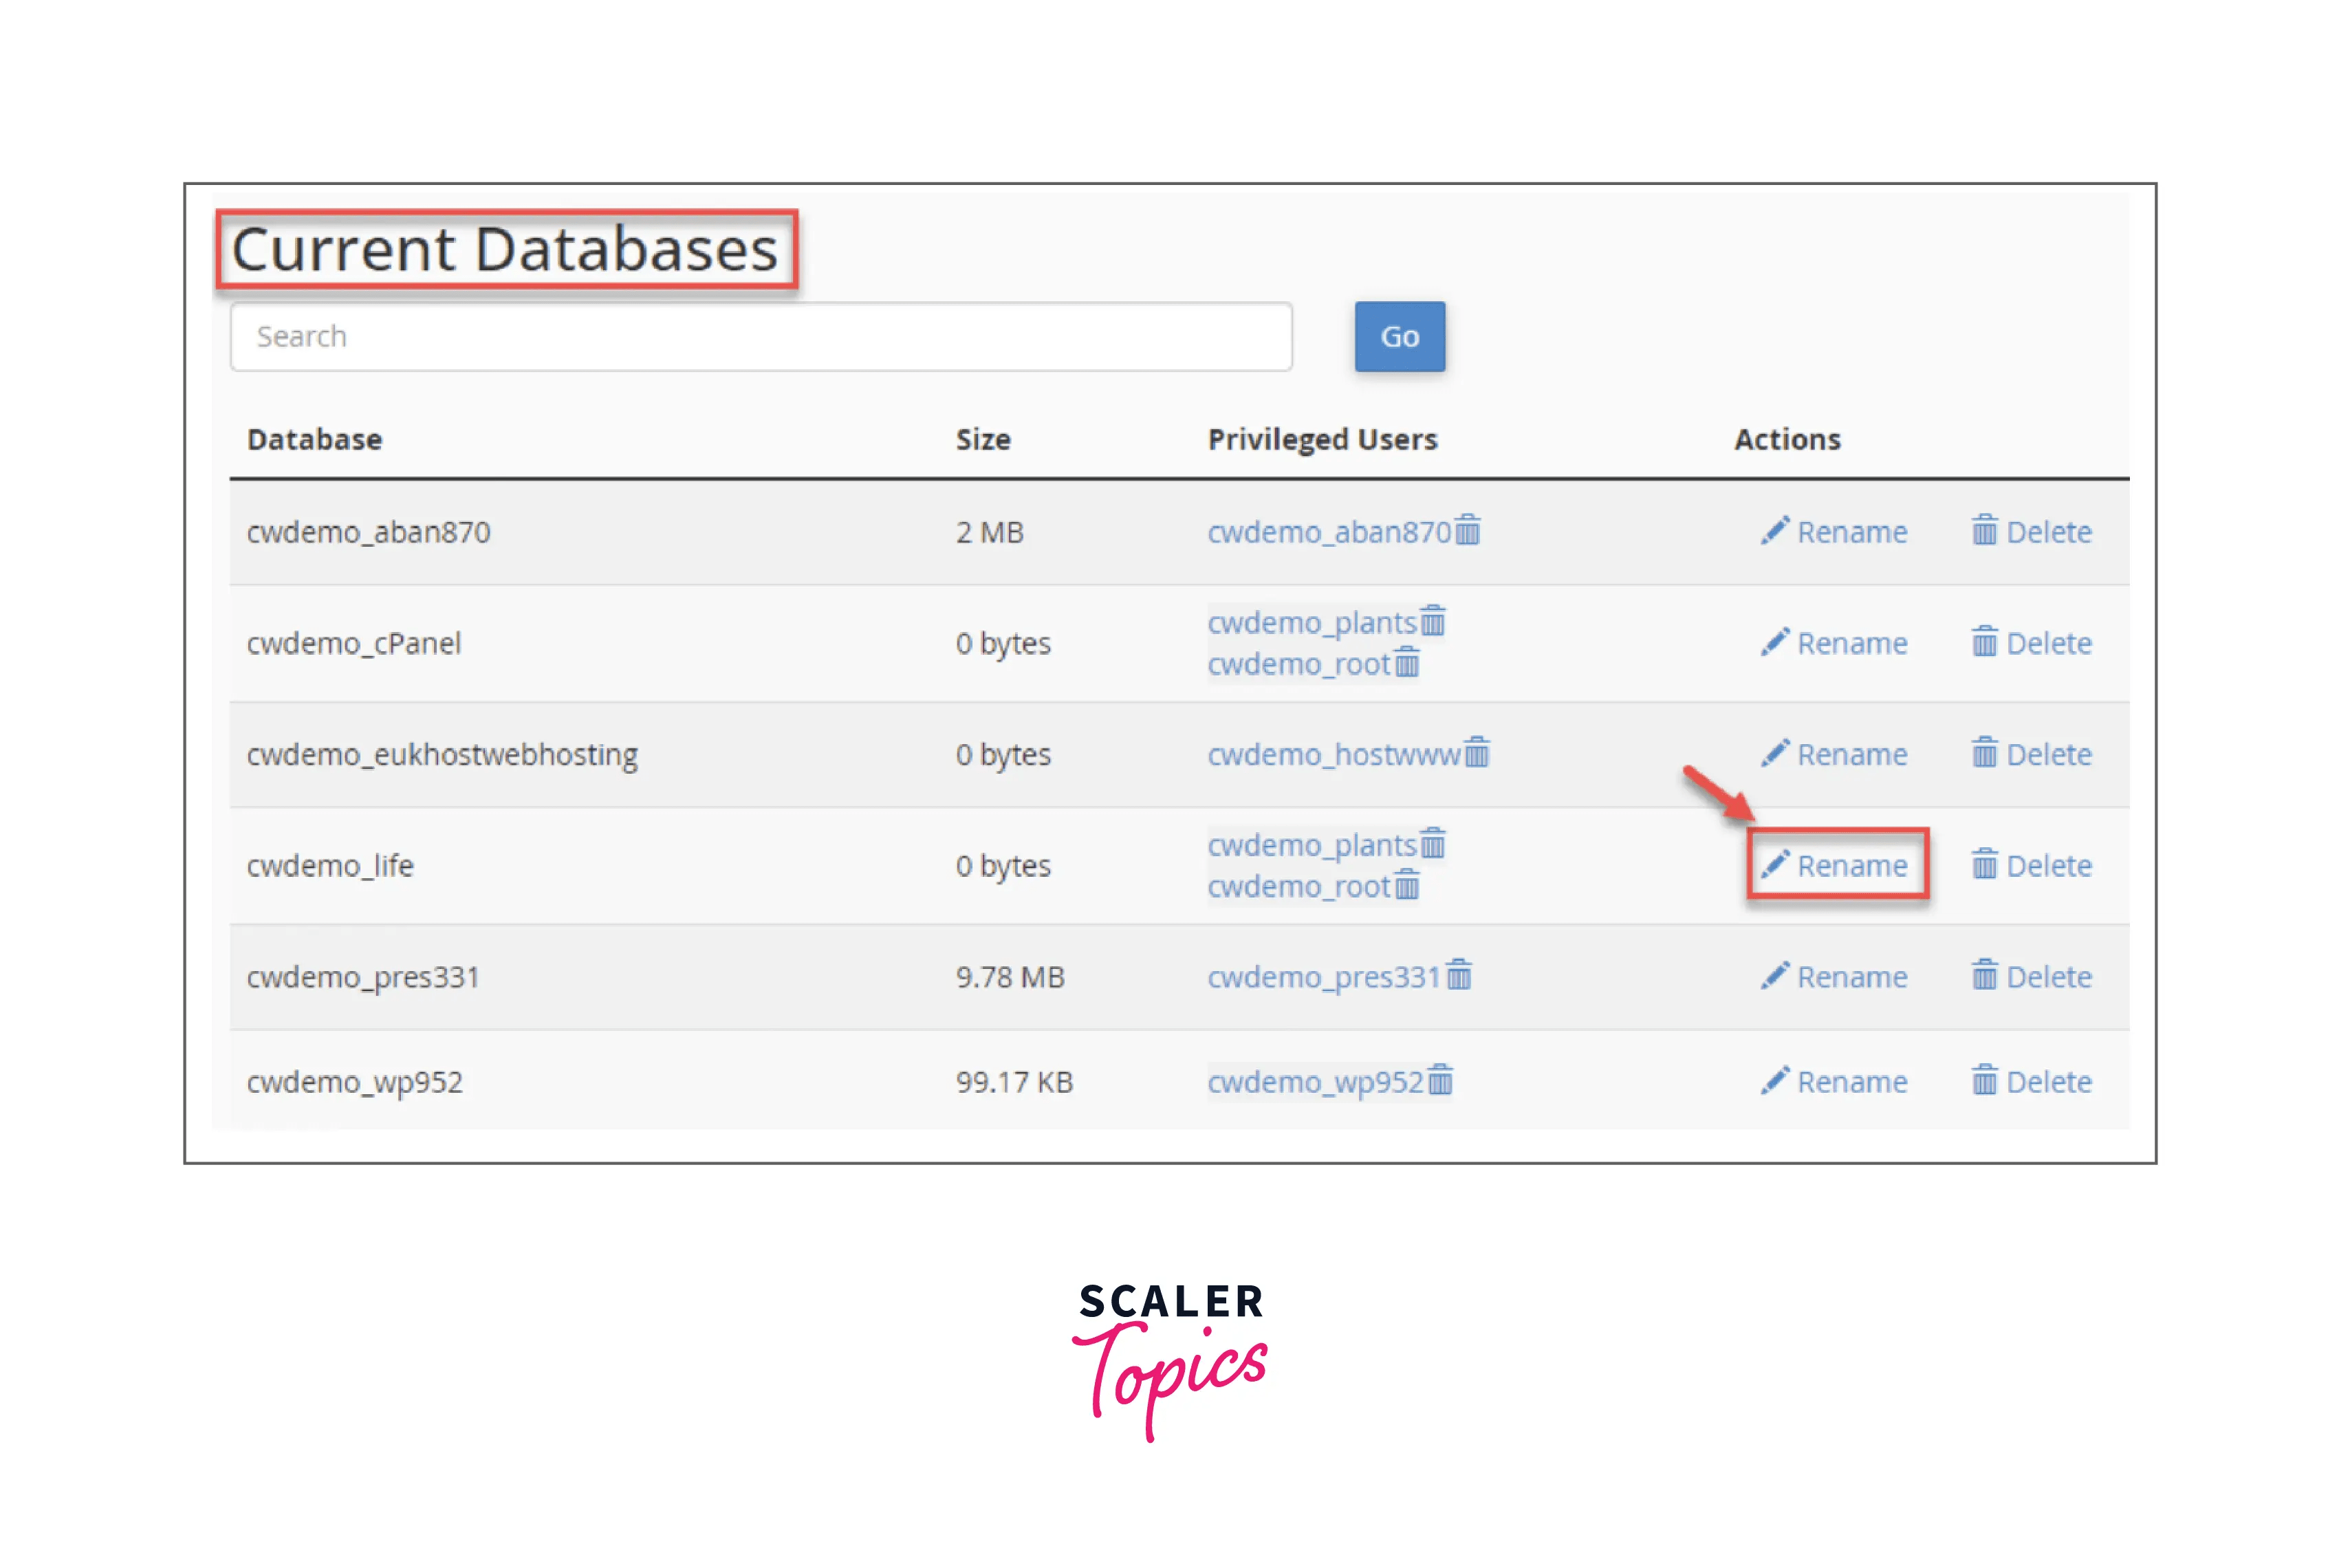2339x1568 pixels.
Task: Click the trash icon beside cwdemo_aban870 user
Action: 1468,532
